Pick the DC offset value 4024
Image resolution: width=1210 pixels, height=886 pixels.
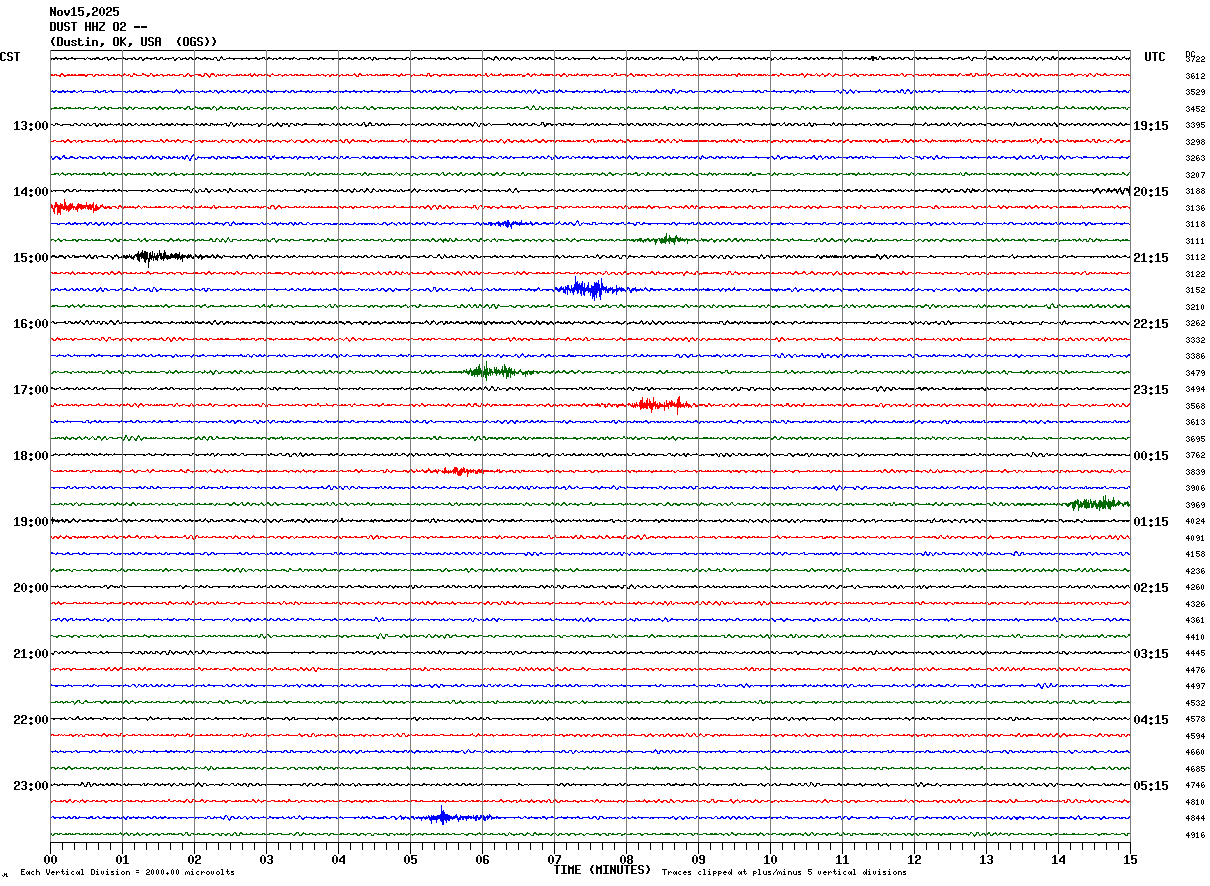click(1195, 522)
